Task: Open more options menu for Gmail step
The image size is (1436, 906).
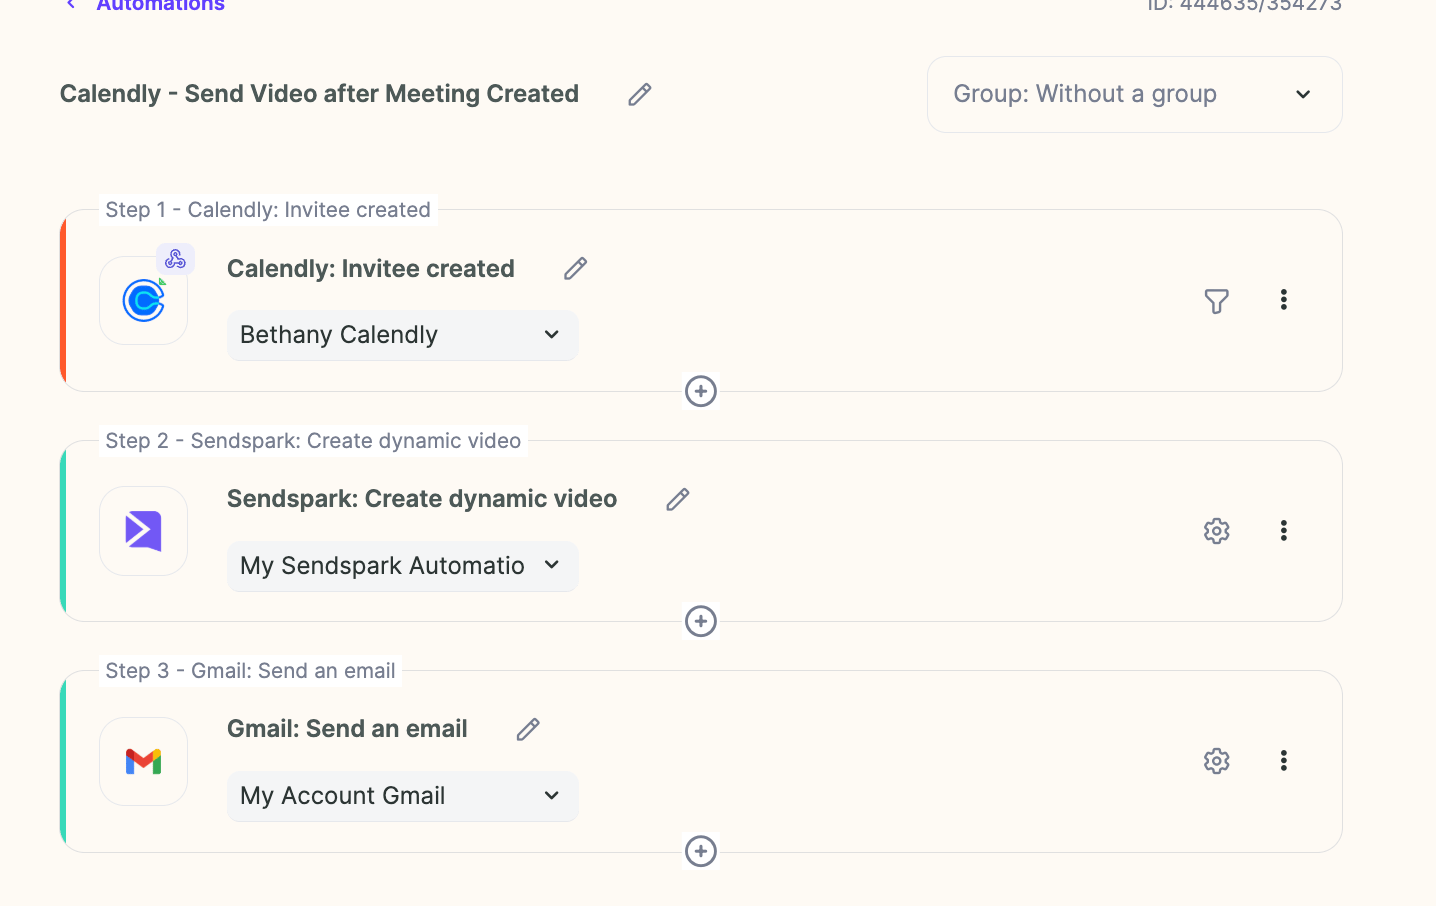Action: 1283,760
